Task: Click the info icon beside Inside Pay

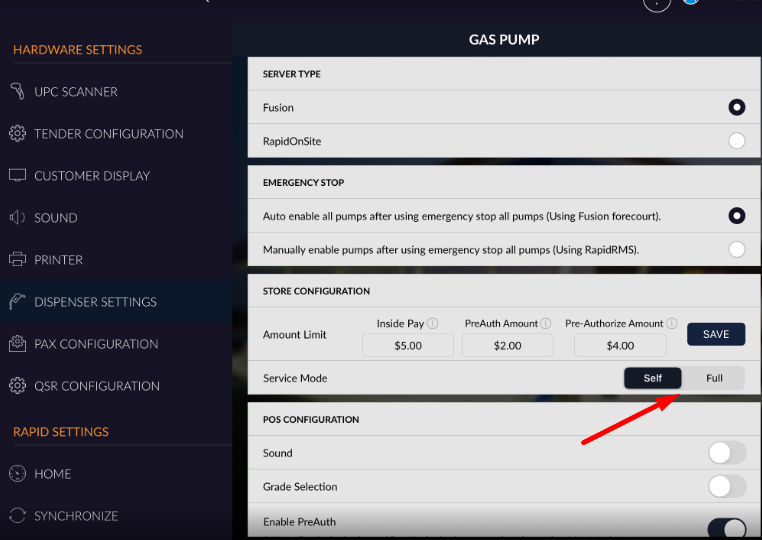Action: [x=433, y=324]
